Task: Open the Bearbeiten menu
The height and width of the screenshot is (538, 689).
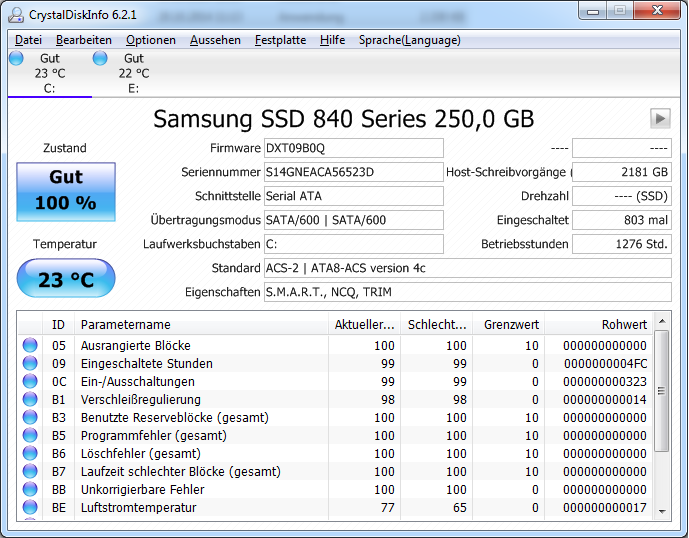Action: click(x=83, y=40)
